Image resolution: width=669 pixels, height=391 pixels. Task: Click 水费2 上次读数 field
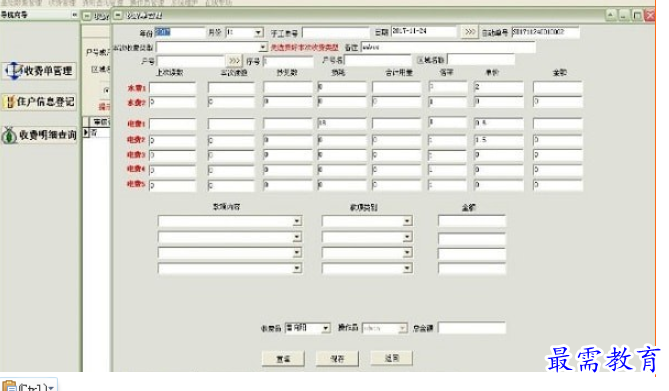click(172, 102)
